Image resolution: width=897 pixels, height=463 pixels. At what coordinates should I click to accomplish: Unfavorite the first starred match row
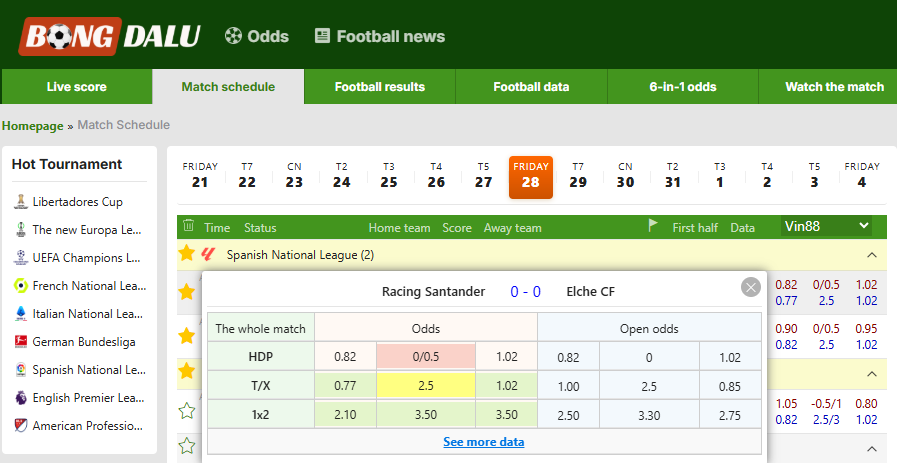186,292
